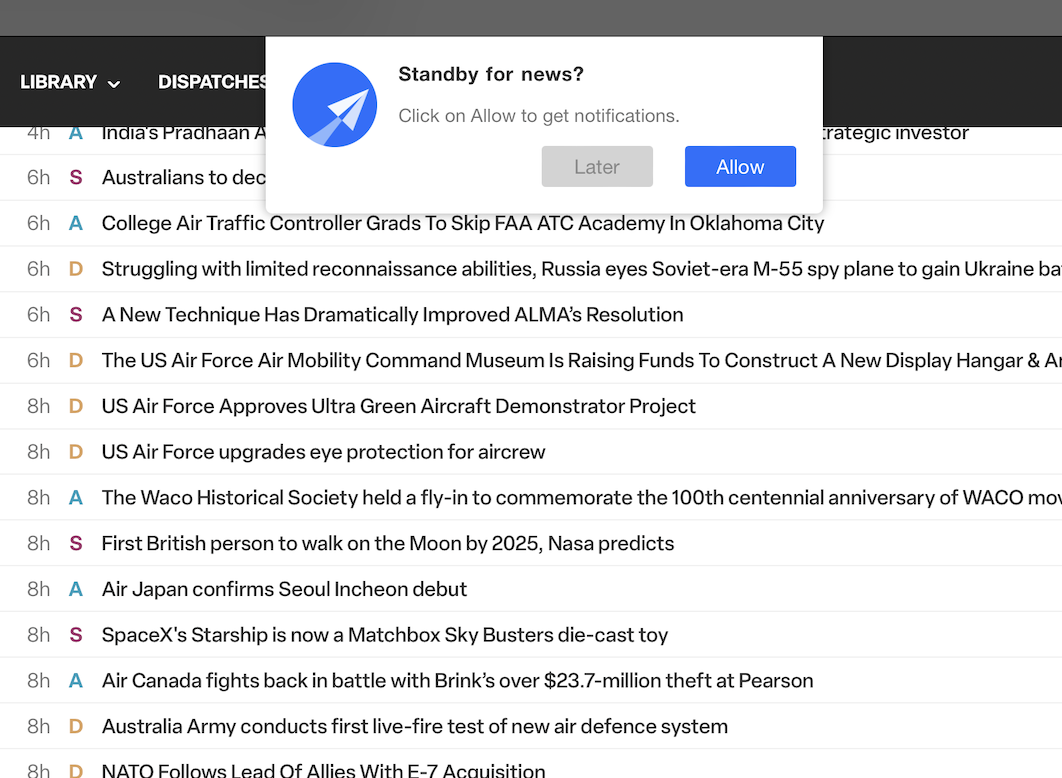The width and height of the screenshot is (1062, 778).
Task: Open the DISPATCHES menu item
Action: pos(213,82)
